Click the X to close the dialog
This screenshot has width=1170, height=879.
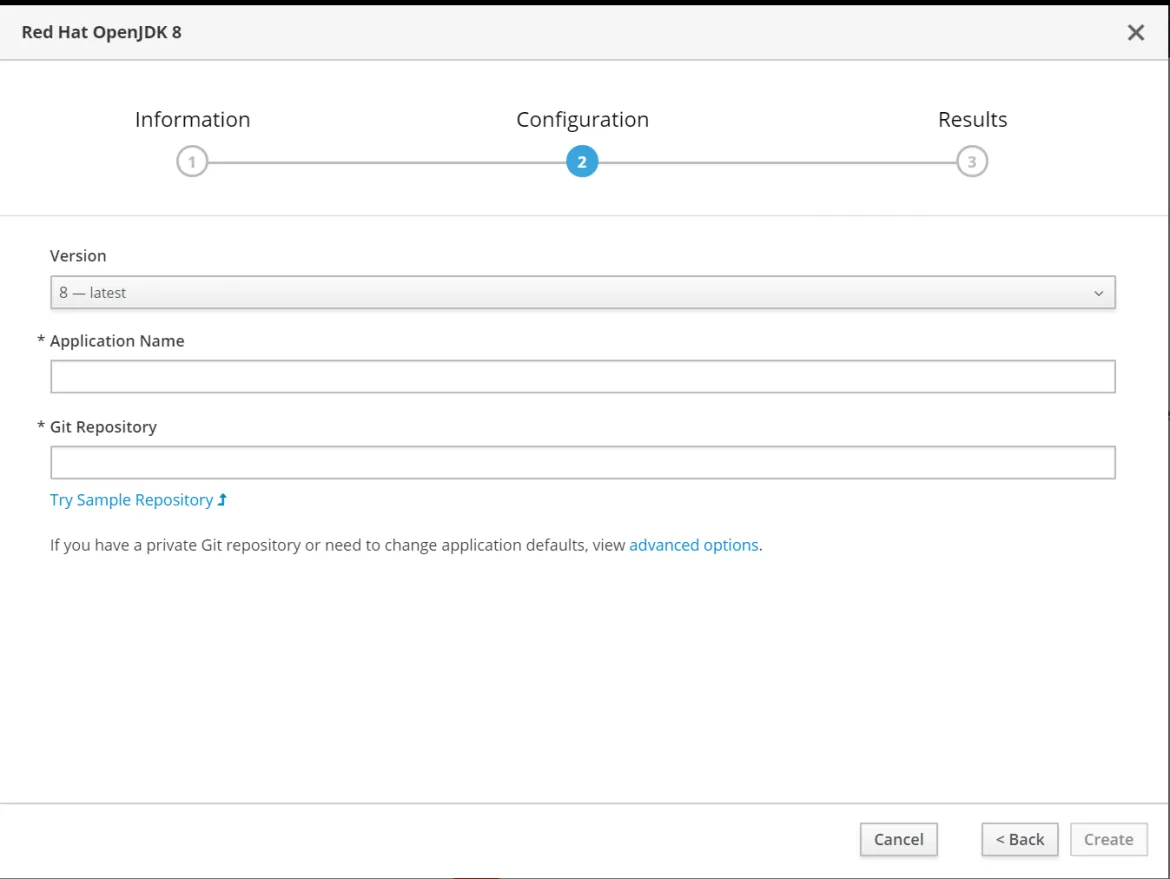pyautogui.click(x=1136, y=32)
